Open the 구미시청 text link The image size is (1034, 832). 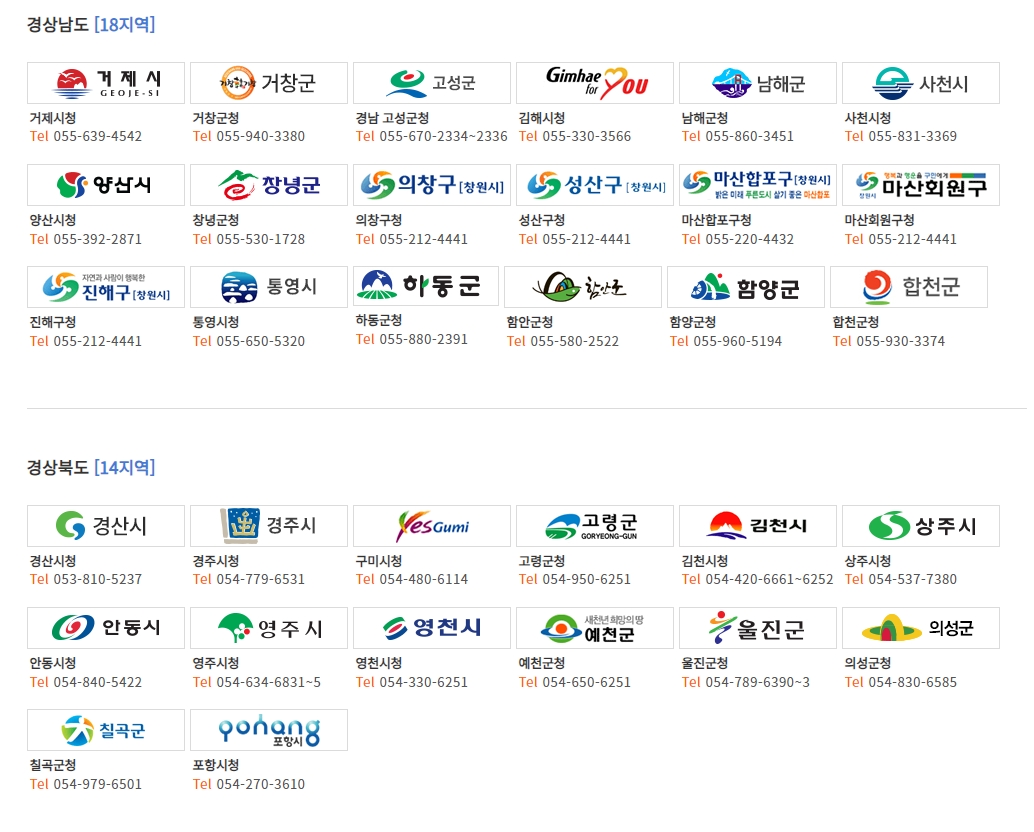379,561
